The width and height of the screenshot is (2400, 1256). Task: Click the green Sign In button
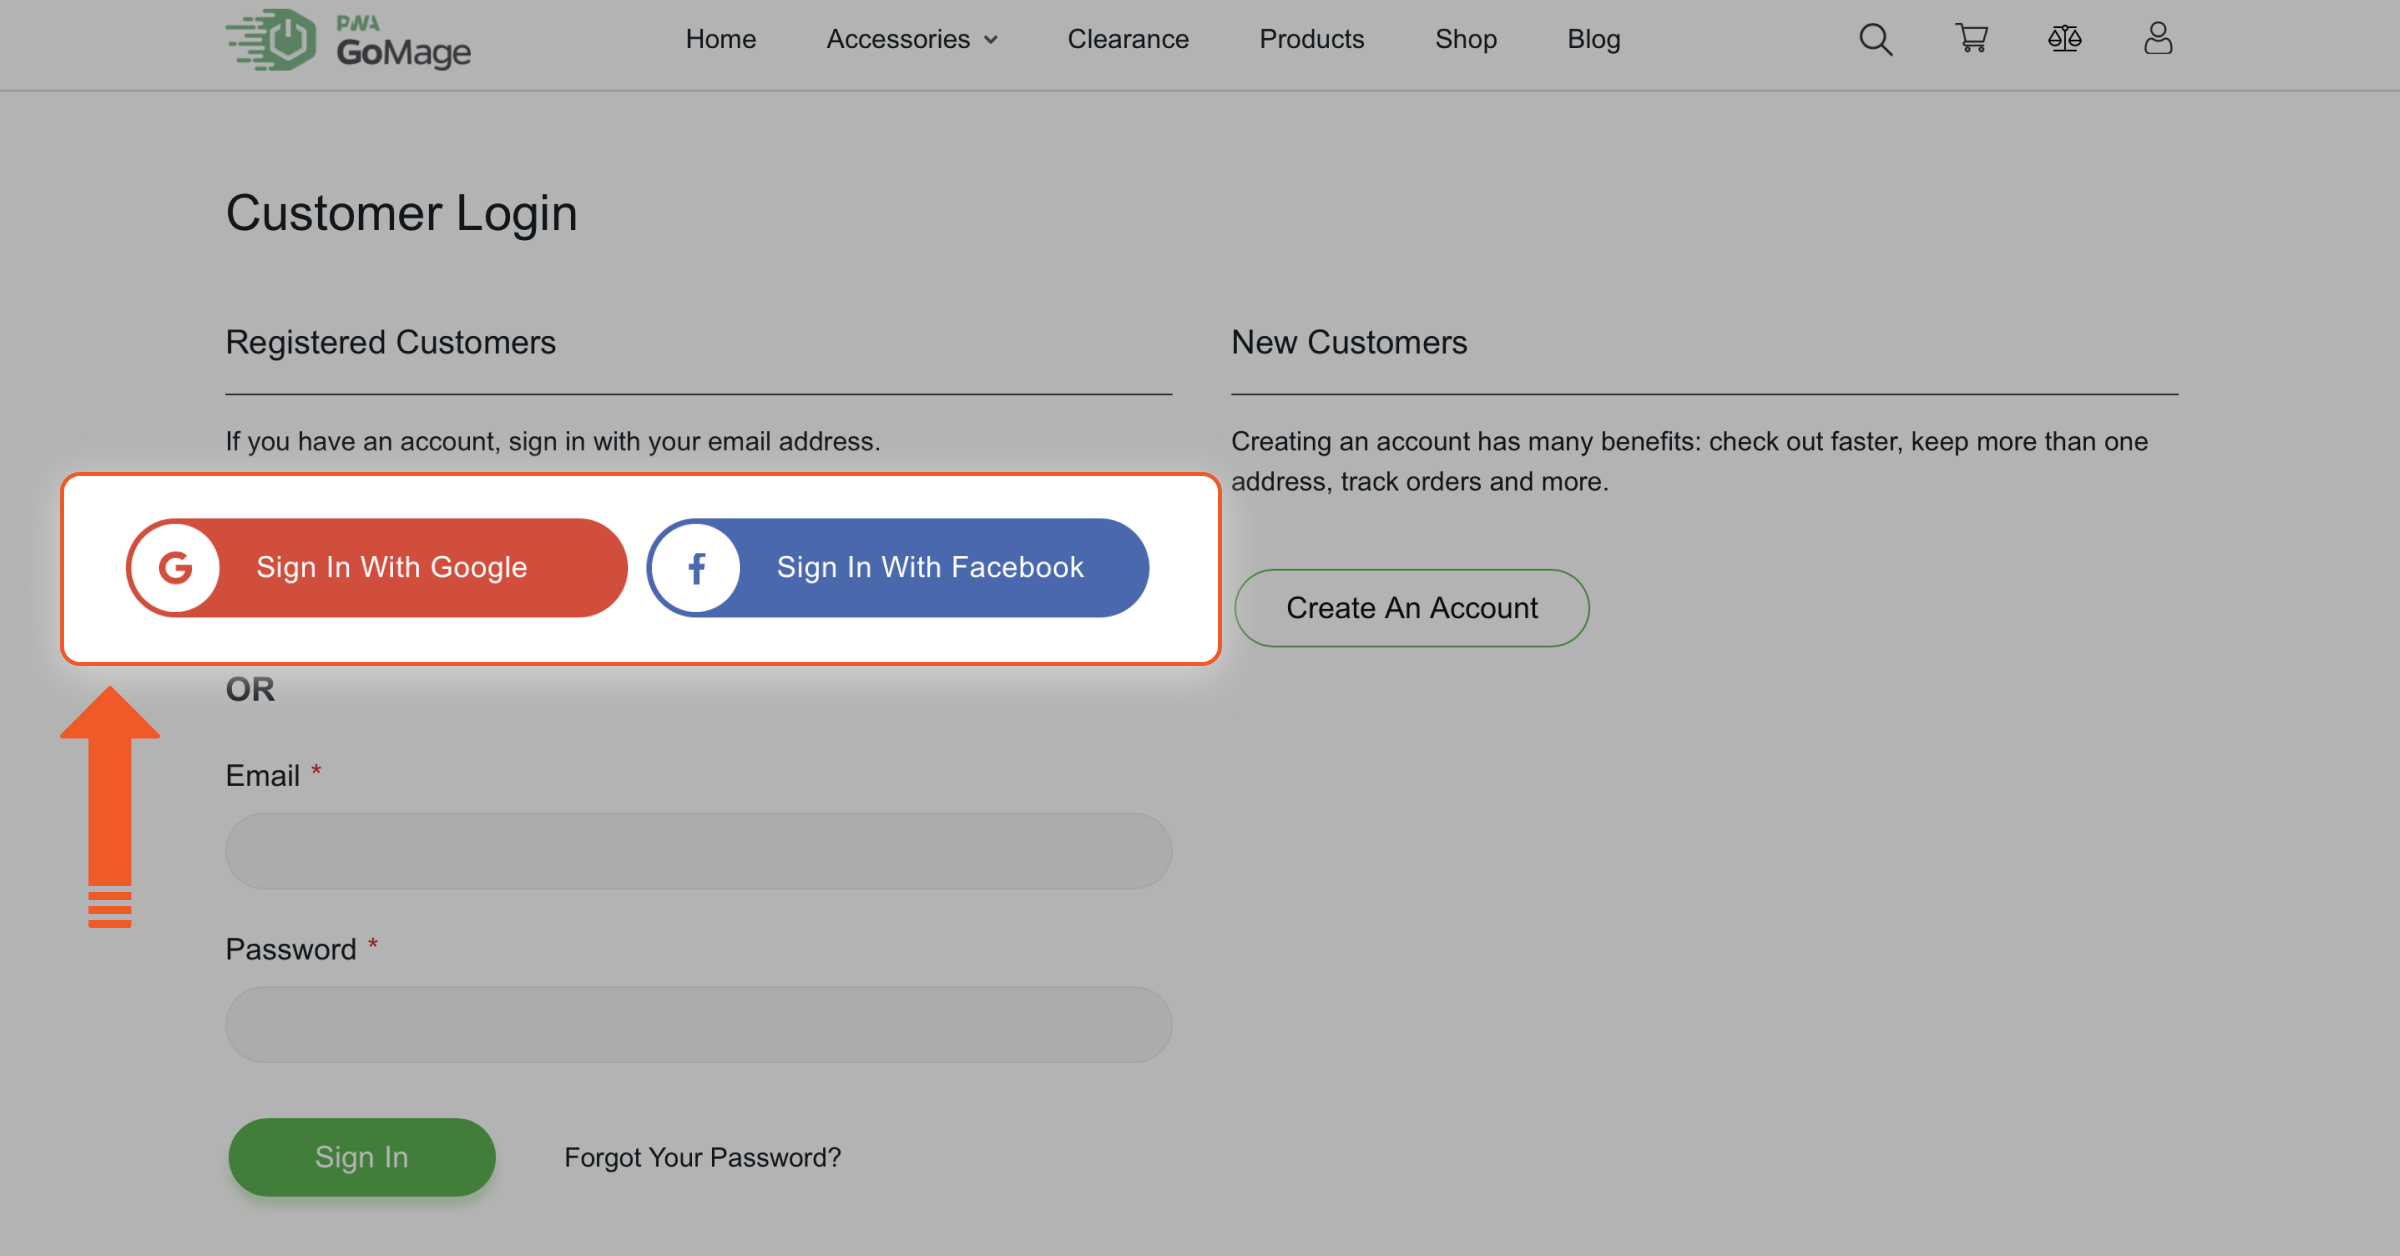tap(361, 1157)
